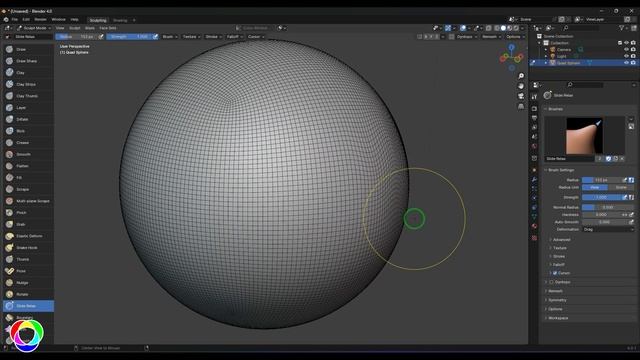Click the Slide Relax brush preview thumbnail
The image size is (640, 360).
click(x=584, y=136)
